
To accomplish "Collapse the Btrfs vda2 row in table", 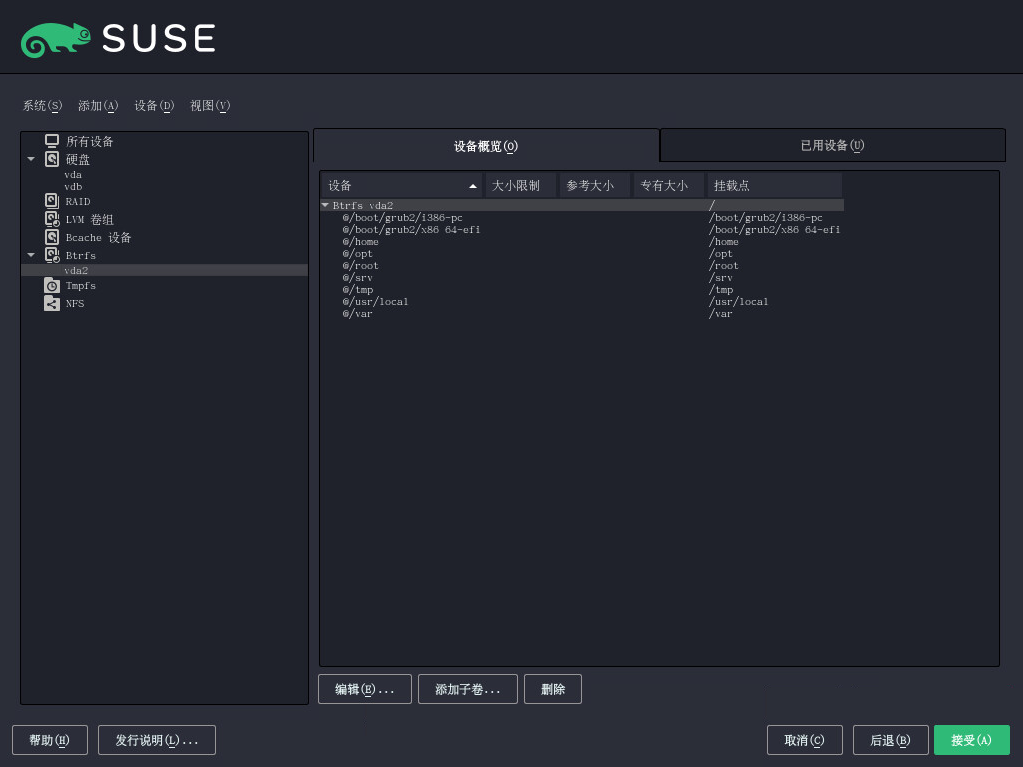I will point(325,205).
